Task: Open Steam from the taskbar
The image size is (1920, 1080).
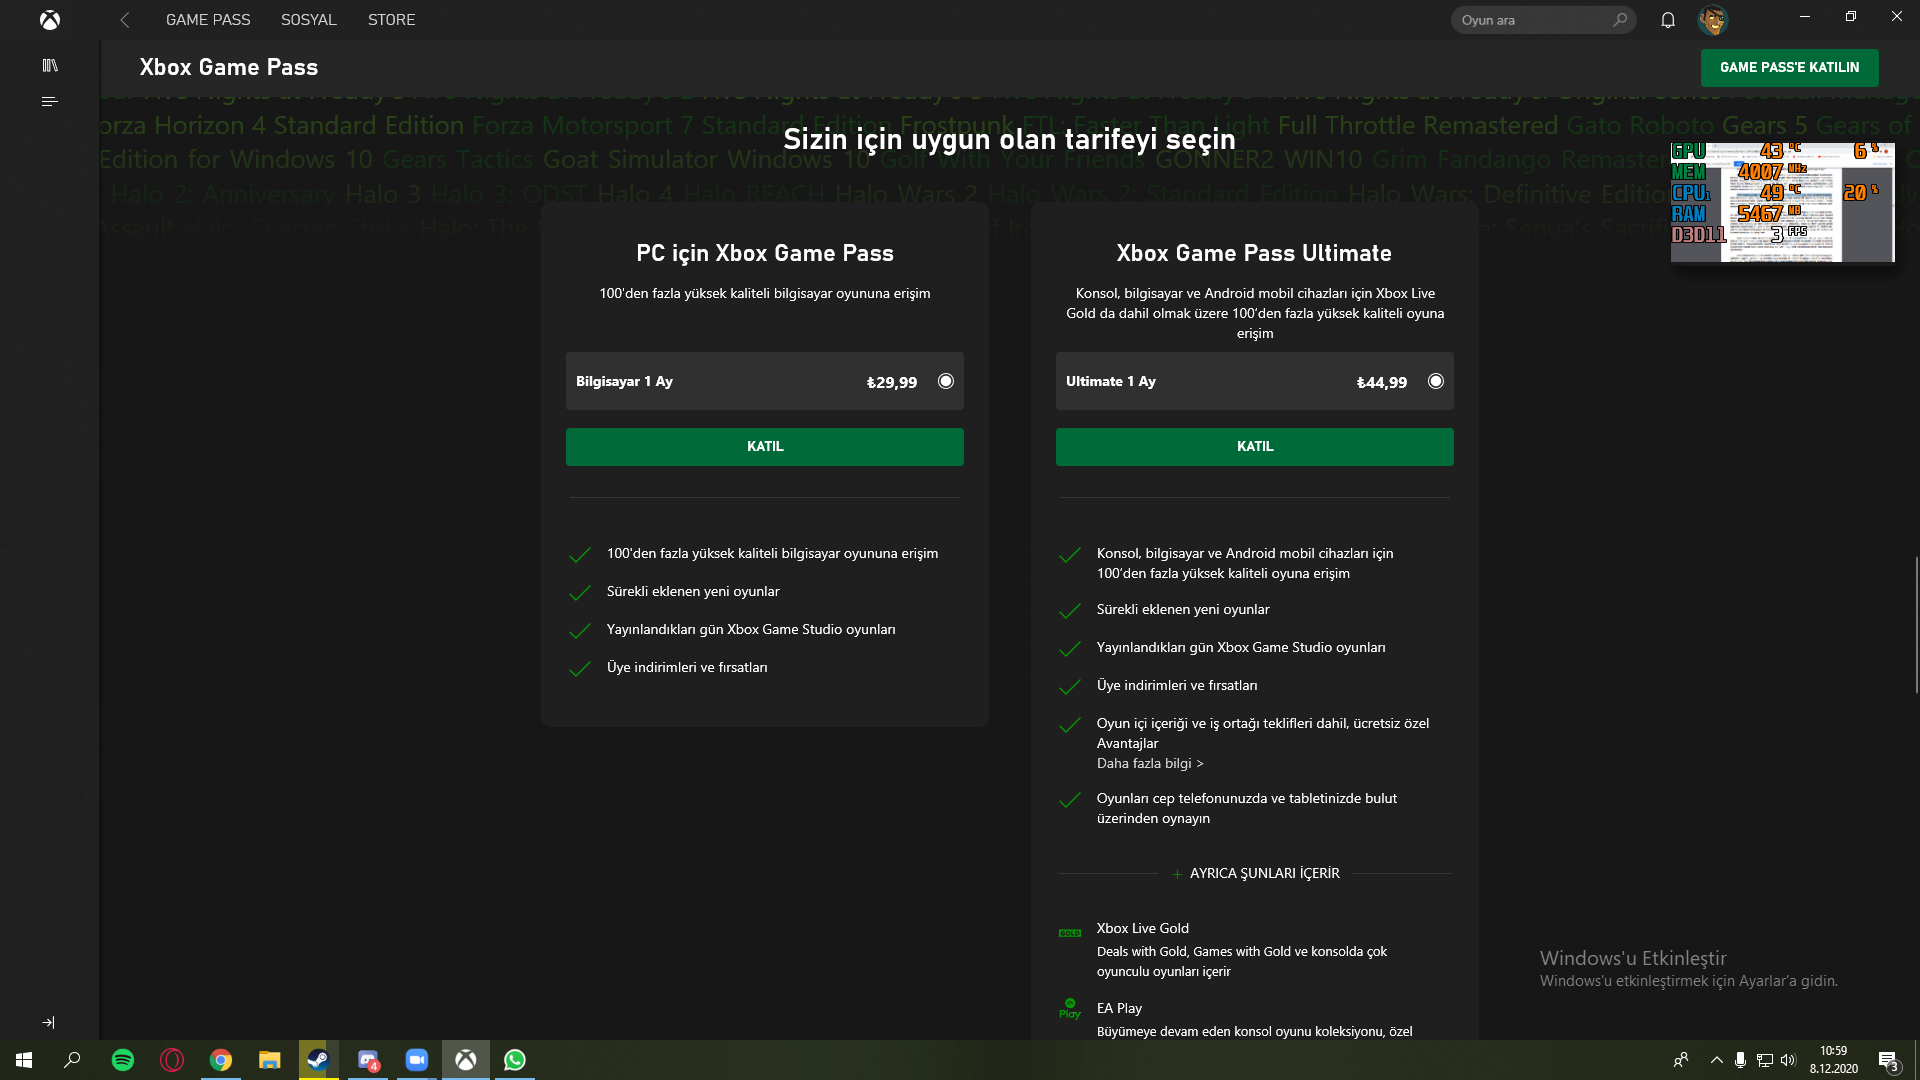Action: pyautogui.click(x=318, y=1060)
